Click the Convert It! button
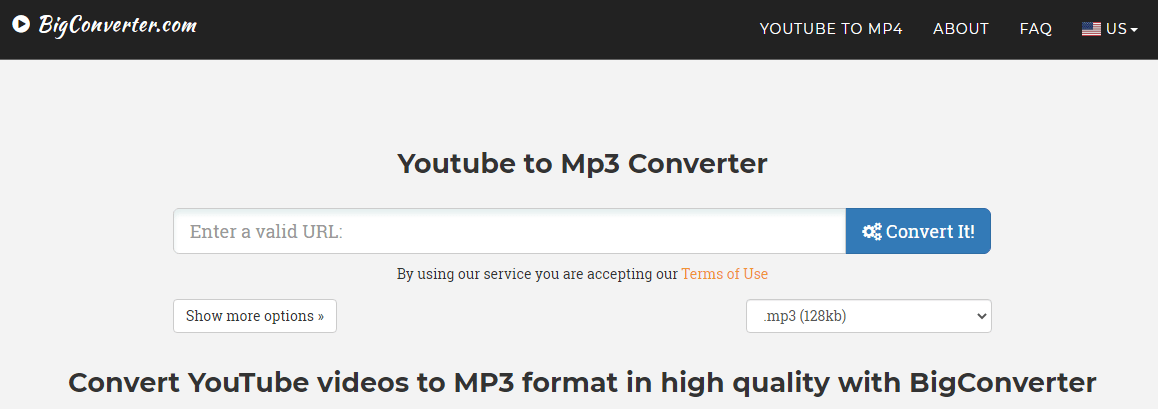The width and height of the screenshot is (1158, 409). tap(918, 231)
